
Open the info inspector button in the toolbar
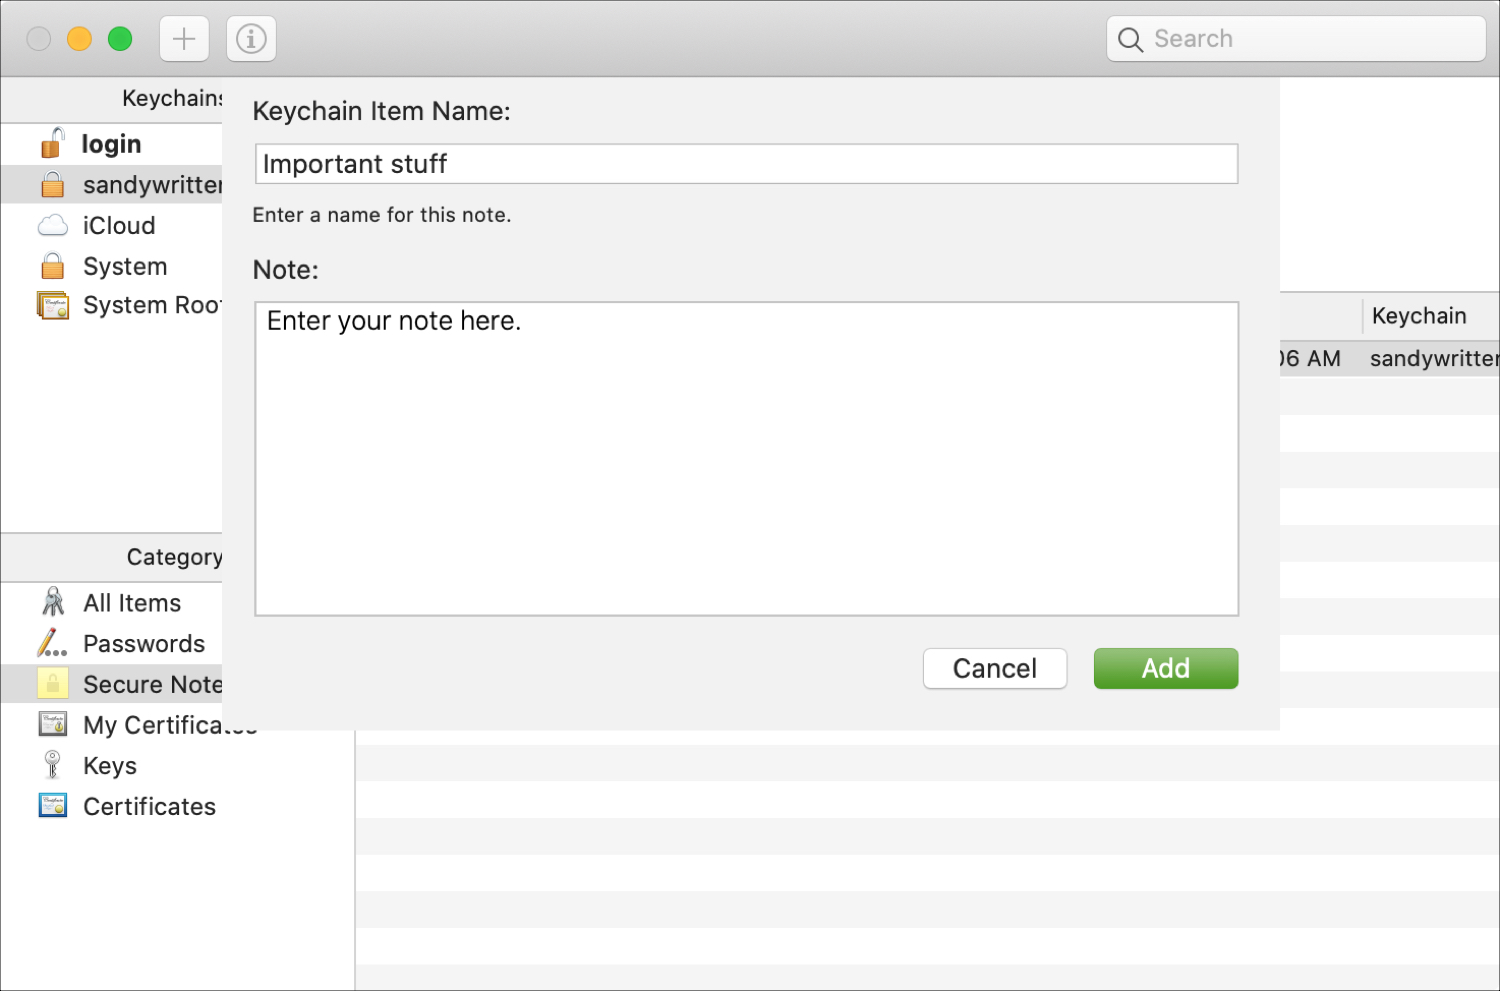pyautogui.click(x=251, y=39)
